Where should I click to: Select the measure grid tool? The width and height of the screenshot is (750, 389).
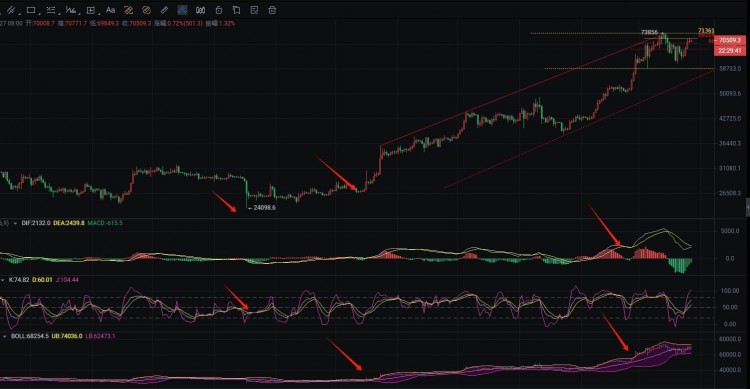pyautogui.click(x=90, y=10)
